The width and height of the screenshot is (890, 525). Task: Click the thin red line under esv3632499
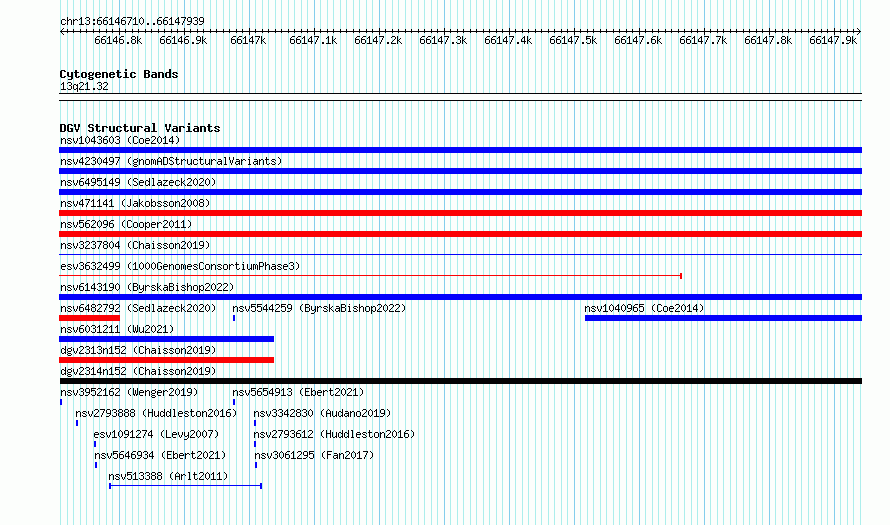371,276
